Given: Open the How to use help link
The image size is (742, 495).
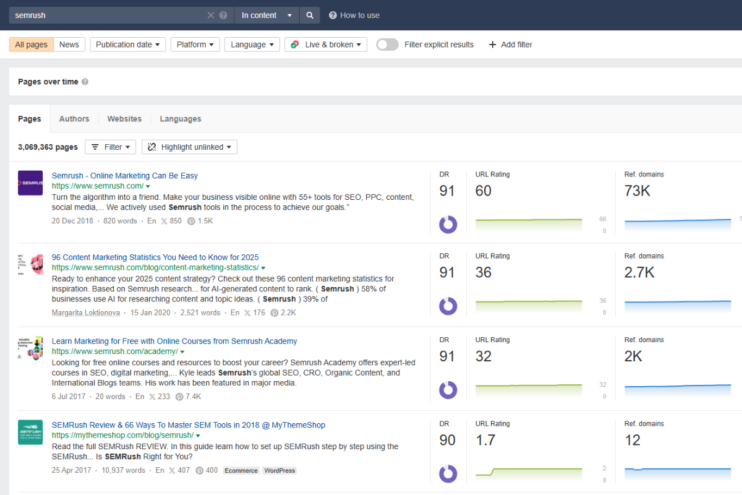Looking at the screenshot, I should tap(354, 15).
